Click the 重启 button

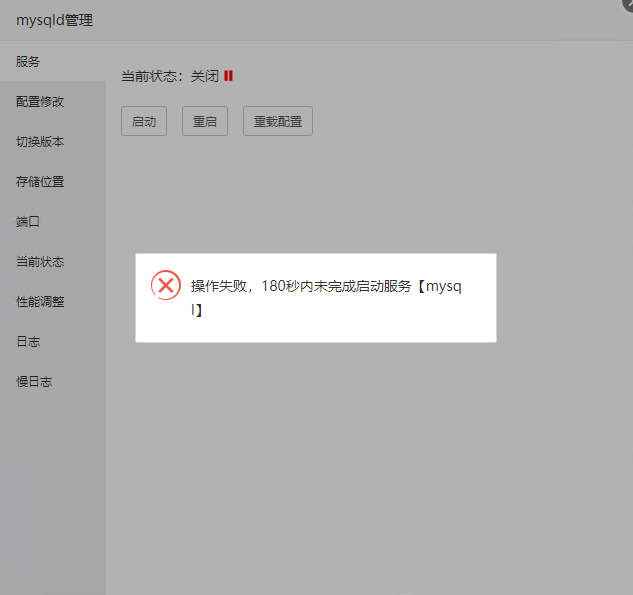point(205,121)
